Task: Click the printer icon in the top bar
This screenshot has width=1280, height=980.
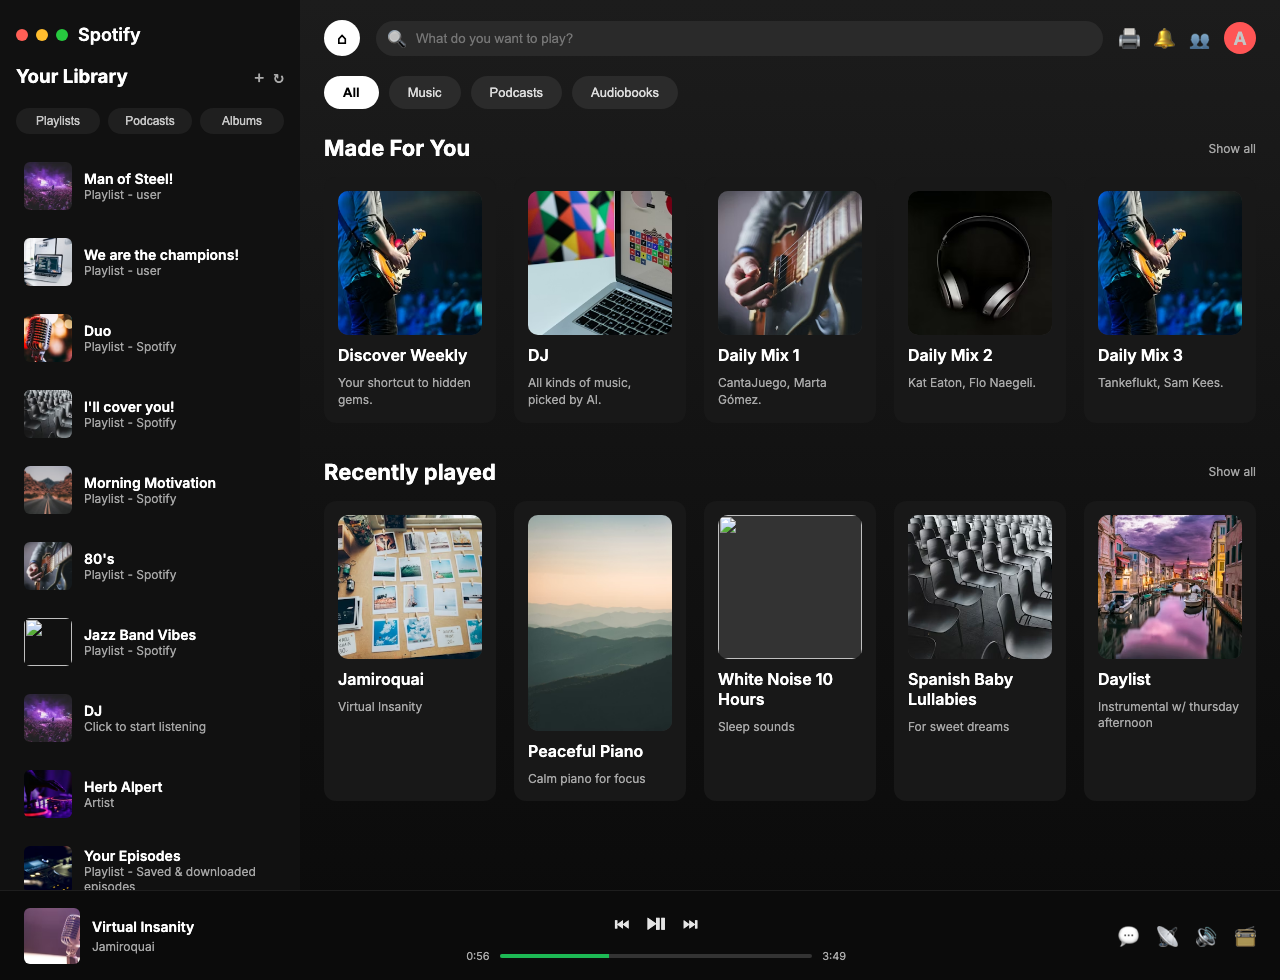Action: [1129, 39]
